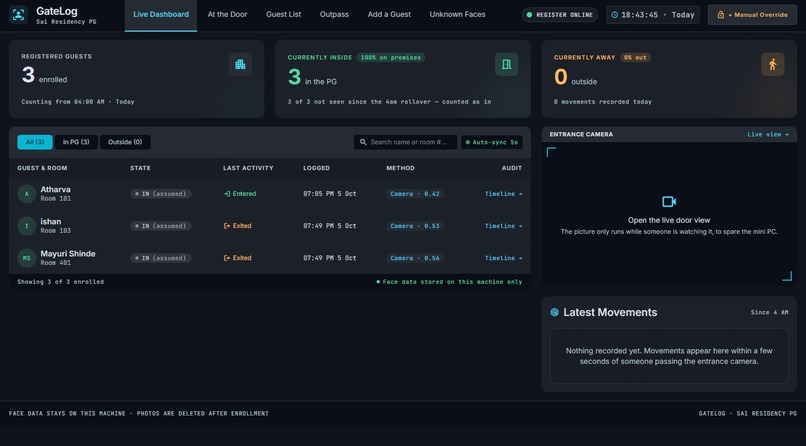Screen dimensions: 806x446
Task: Open the Add a Guest tab
Action: (389, 14)
